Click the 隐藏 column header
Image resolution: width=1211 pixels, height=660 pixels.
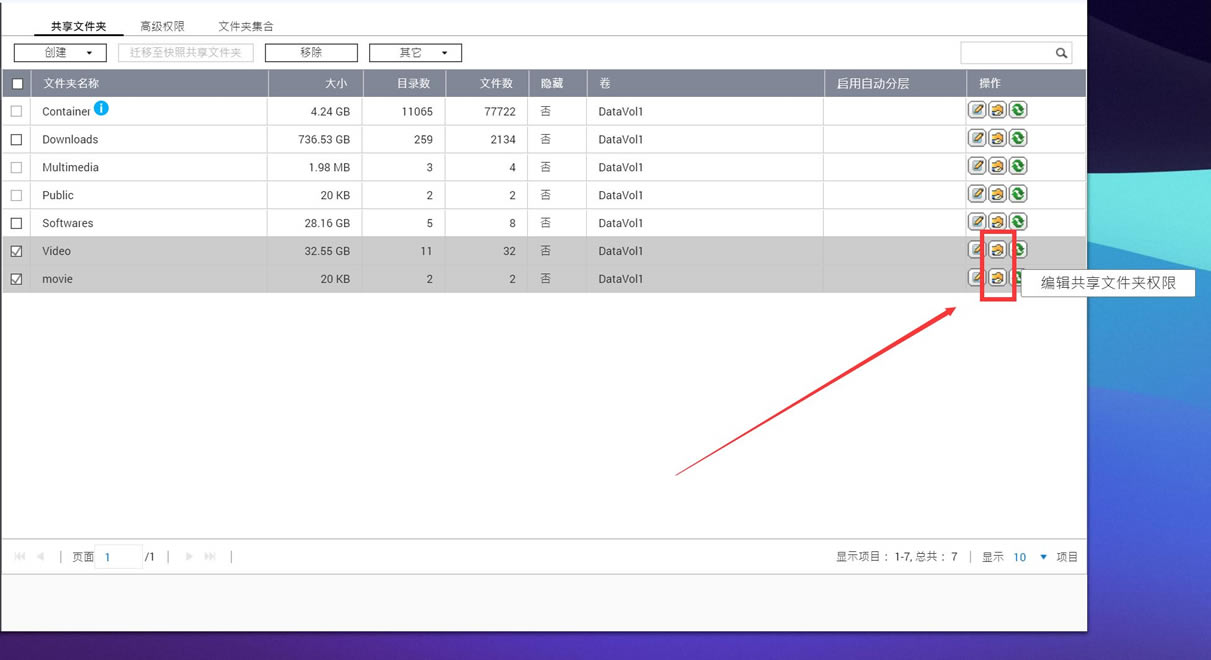coord(557,83)
